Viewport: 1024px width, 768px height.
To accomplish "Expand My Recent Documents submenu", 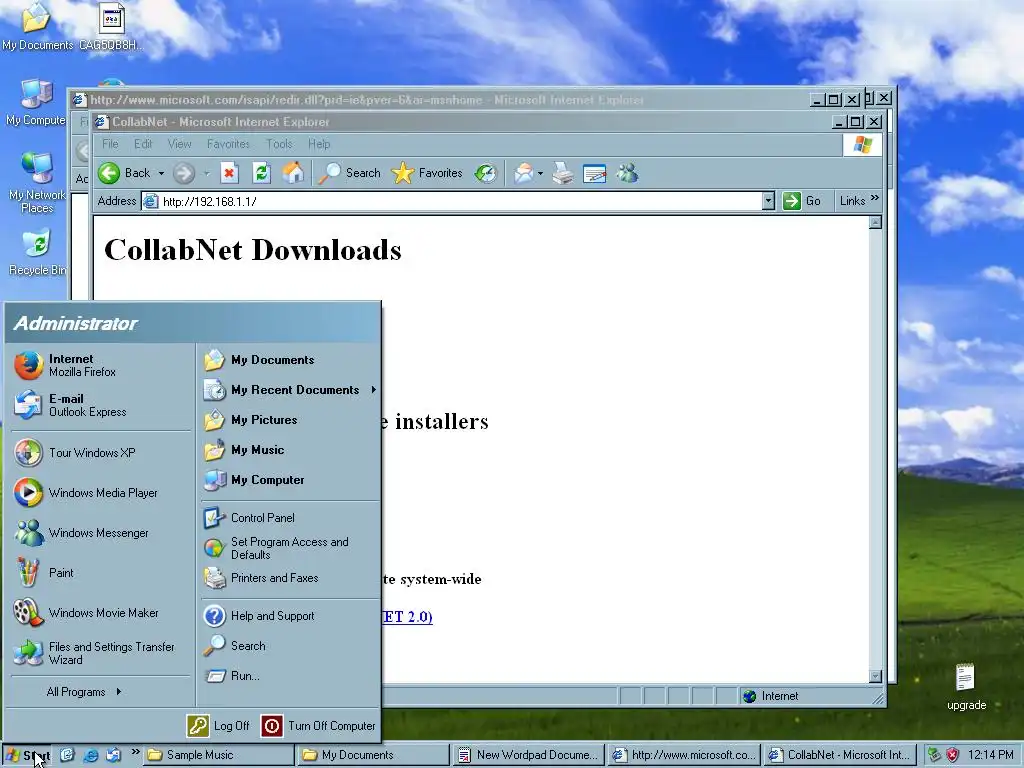I will (x=289, y=390).
